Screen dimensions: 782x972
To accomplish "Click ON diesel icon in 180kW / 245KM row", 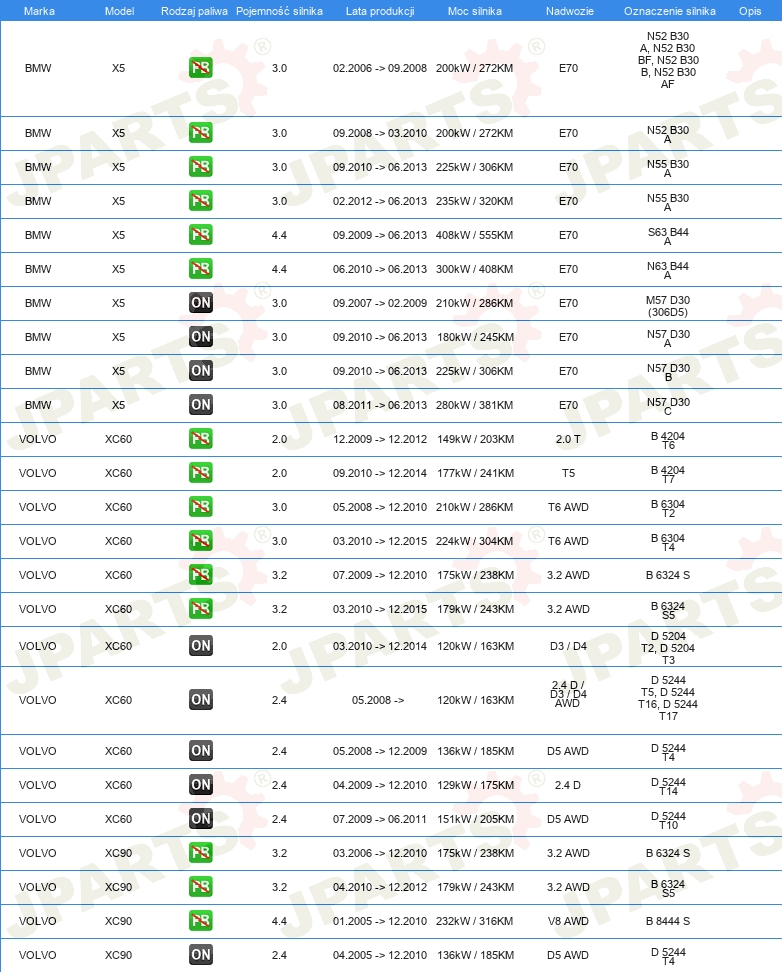I will click(200, 337).
